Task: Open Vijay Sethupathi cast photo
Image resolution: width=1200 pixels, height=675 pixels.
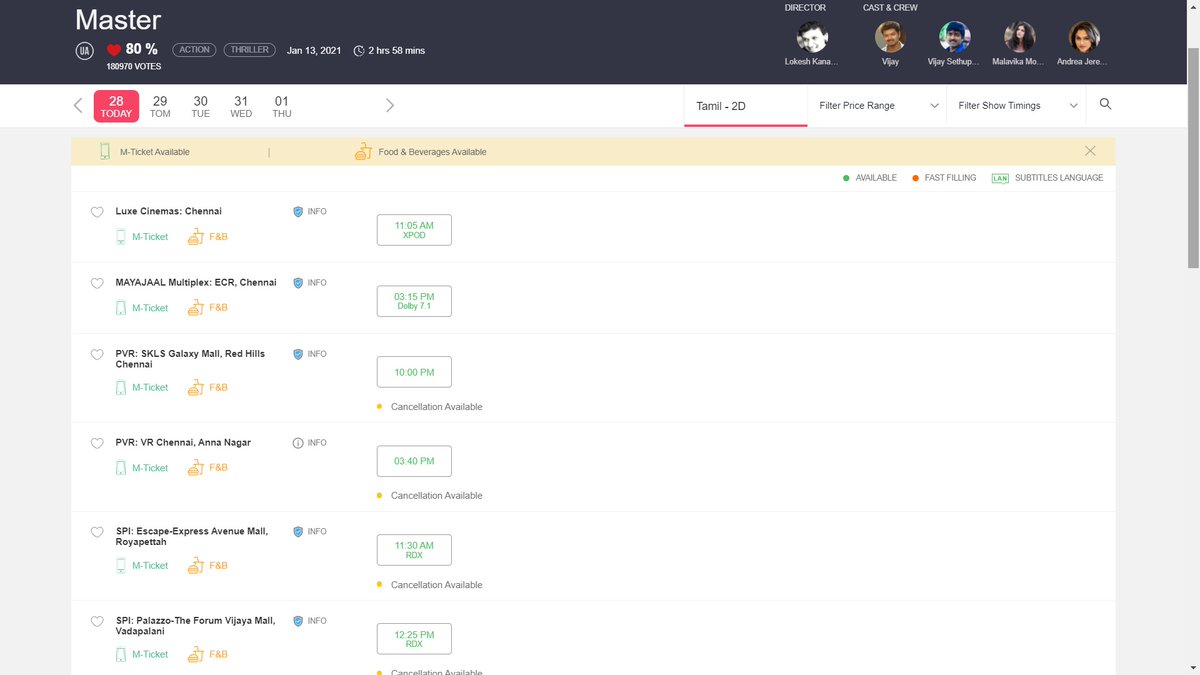Action: point(955,37)
